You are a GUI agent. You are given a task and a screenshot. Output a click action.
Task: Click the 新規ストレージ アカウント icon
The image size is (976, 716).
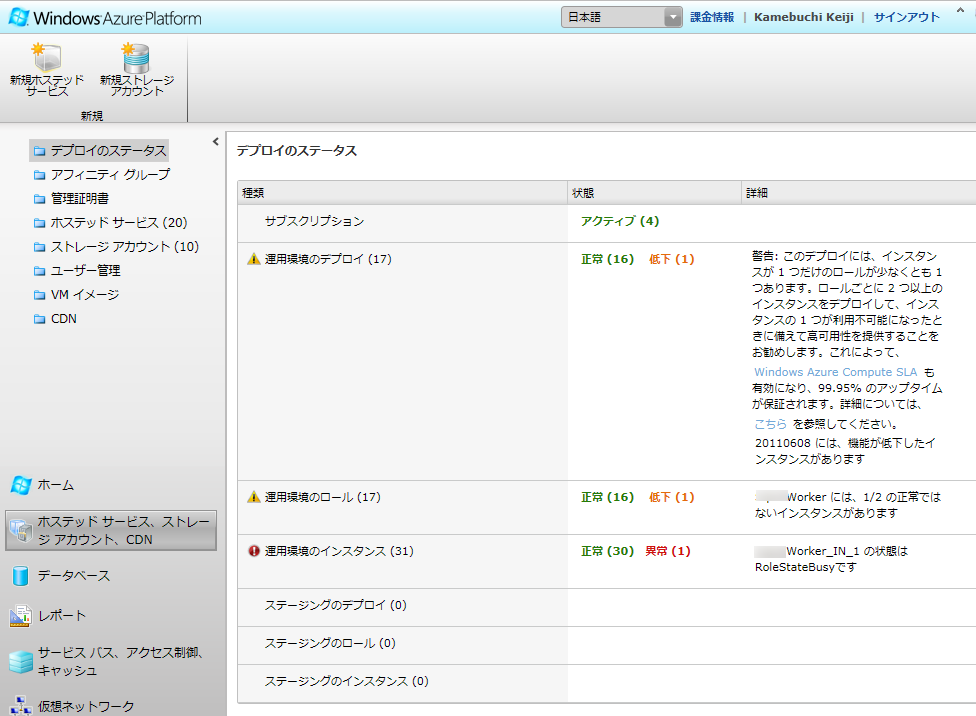pyautogui.click(x=136, y=57)
